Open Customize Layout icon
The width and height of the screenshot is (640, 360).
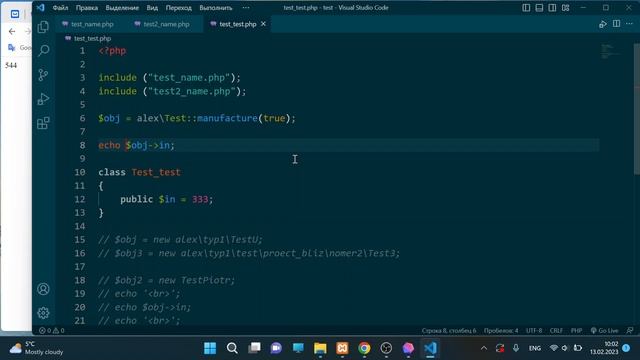(565, 8)
